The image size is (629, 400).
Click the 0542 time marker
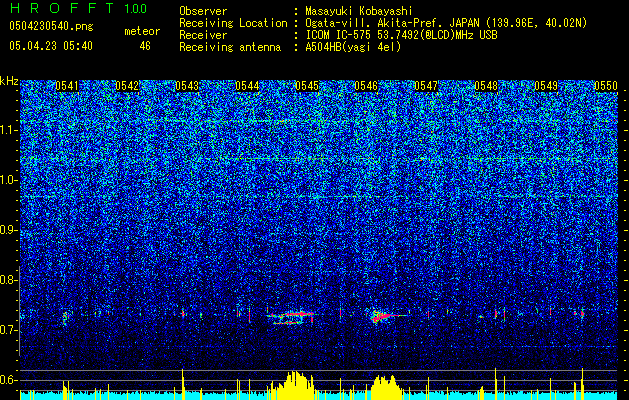(127, 86)
